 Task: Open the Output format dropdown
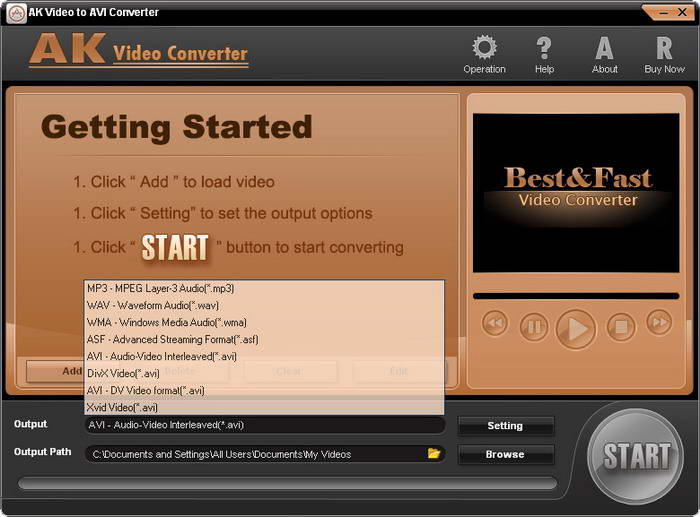point(265,425)
